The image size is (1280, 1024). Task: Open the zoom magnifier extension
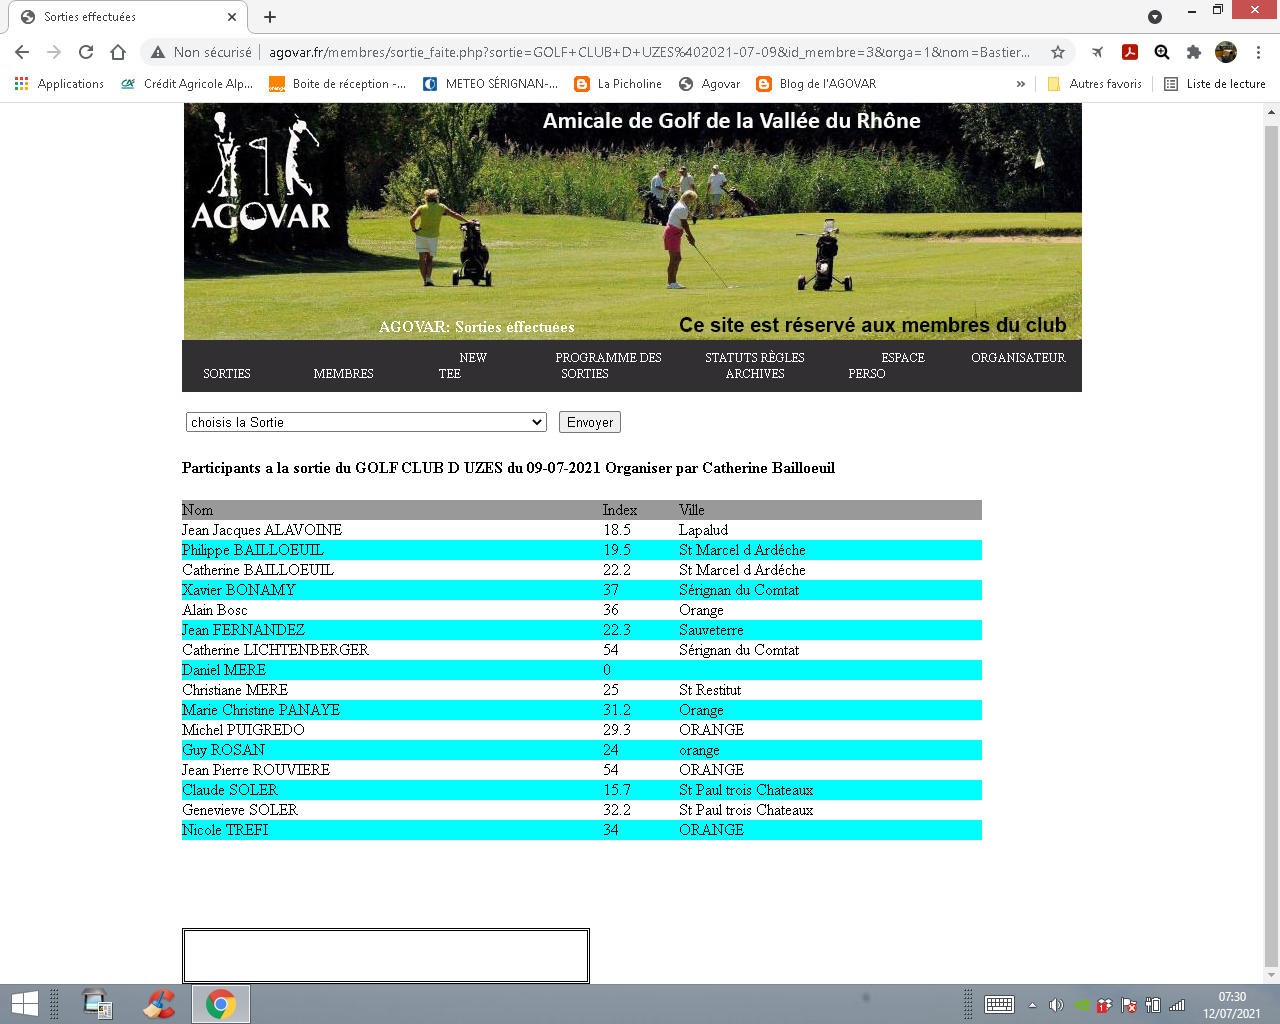[x=1162, y=52]
